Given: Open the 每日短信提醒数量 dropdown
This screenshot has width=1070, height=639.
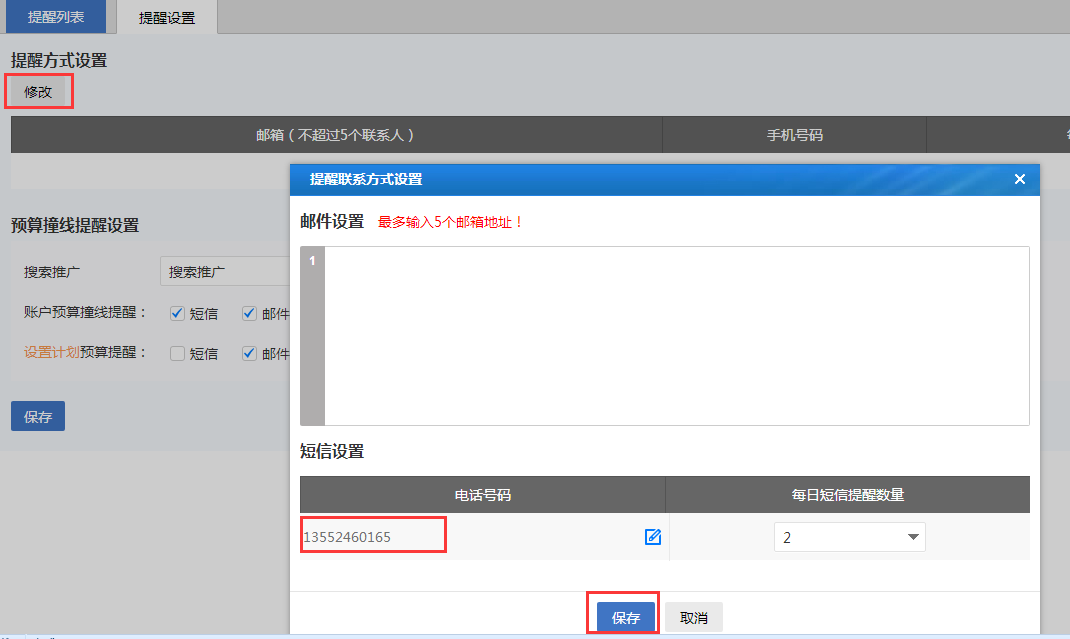Looking at the screenshot, I should pos(849,537).
